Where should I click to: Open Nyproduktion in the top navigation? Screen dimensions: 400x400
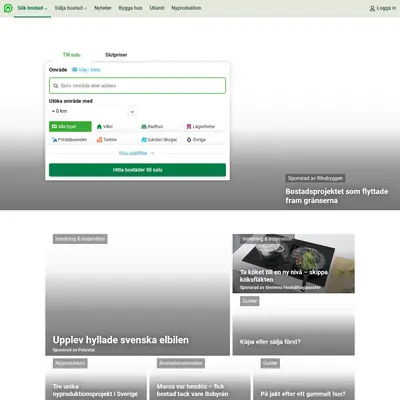[x=186, y=8]
